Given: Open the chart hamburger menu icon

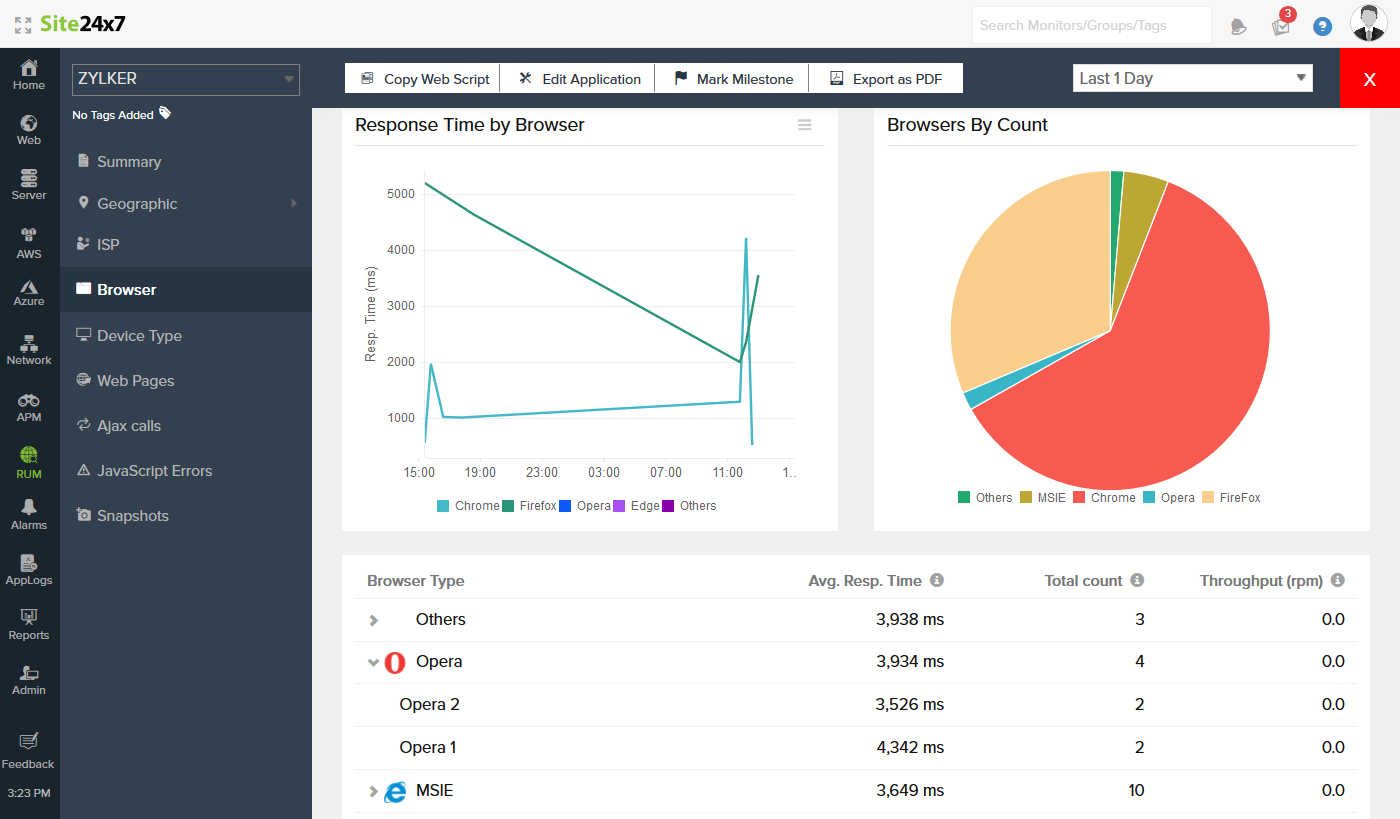Looking at the screenshot, I should coord(804,125).
